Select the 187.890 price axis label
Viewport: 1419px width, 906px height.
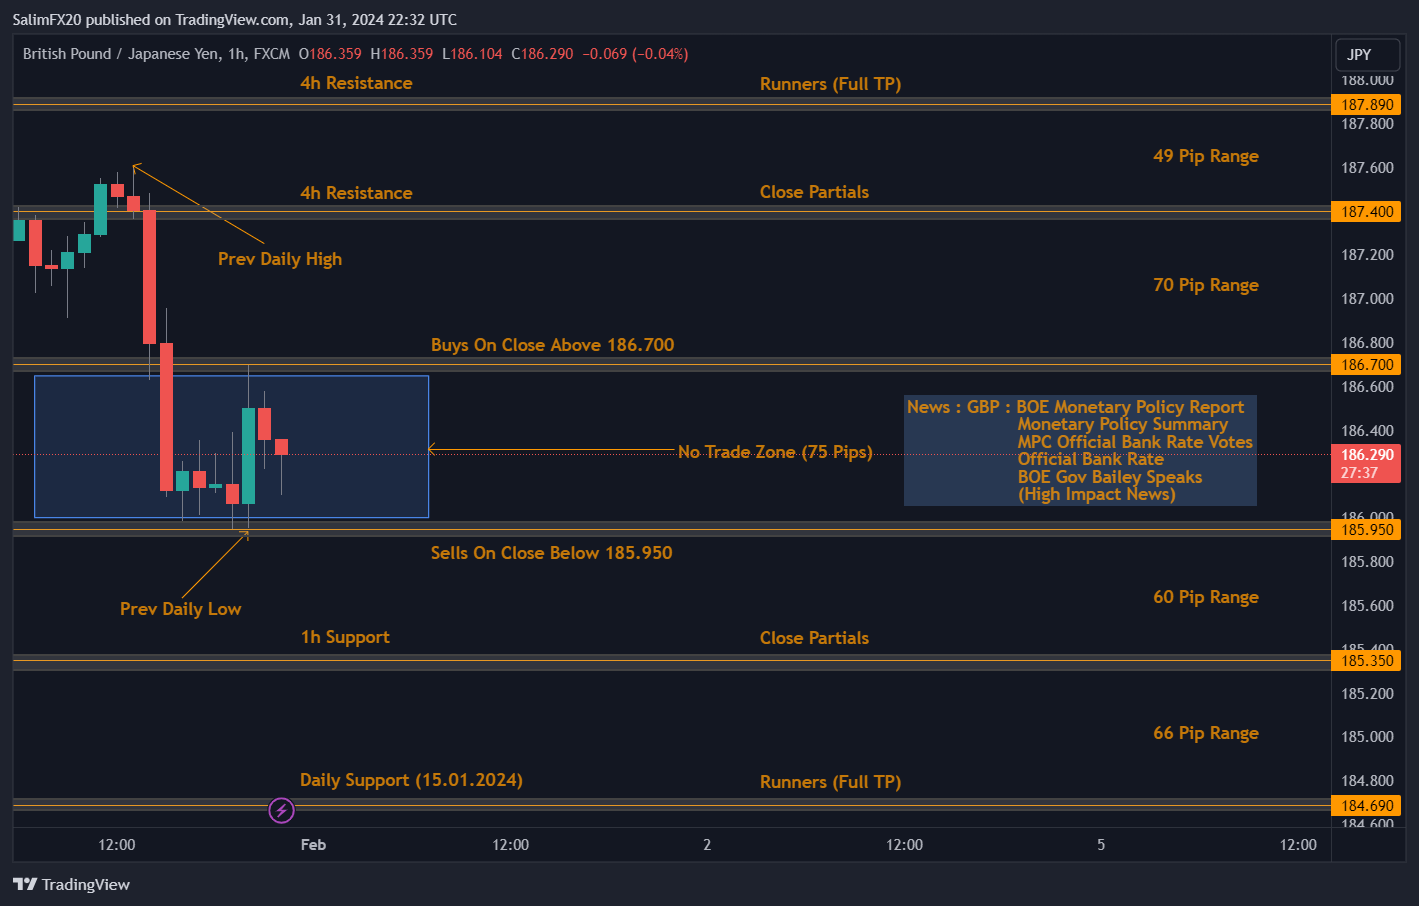(1366, 105)
